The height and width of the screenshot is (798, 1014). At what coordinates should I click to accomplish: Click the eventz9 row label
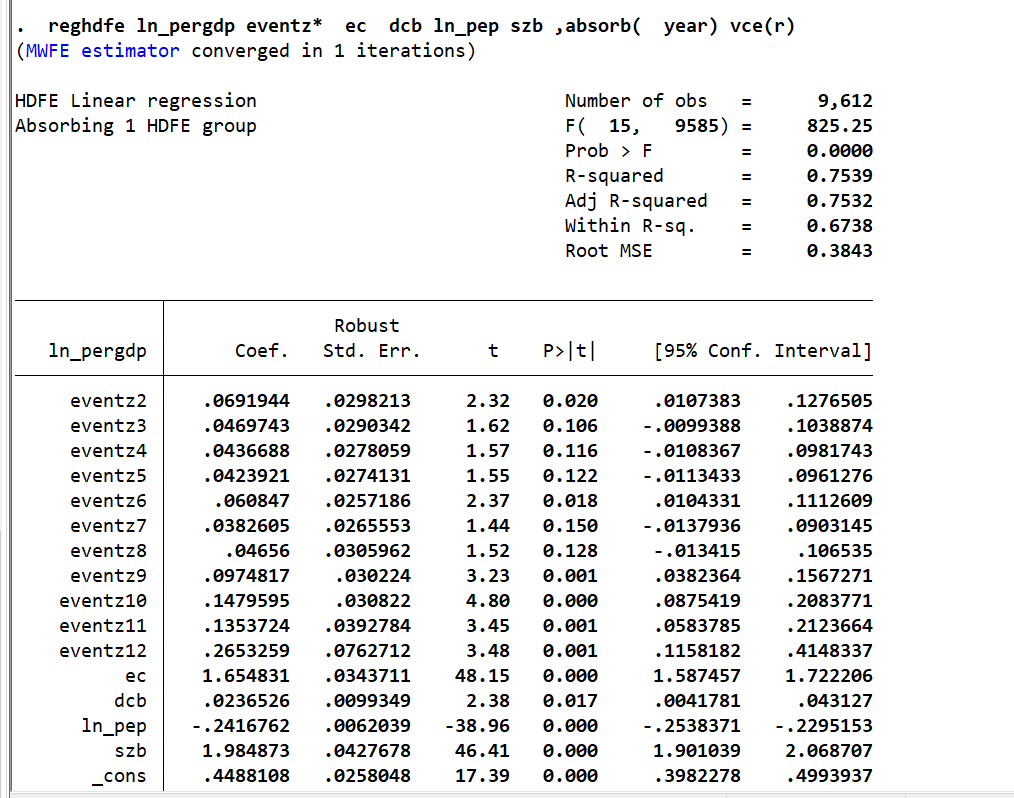(109, 576)
